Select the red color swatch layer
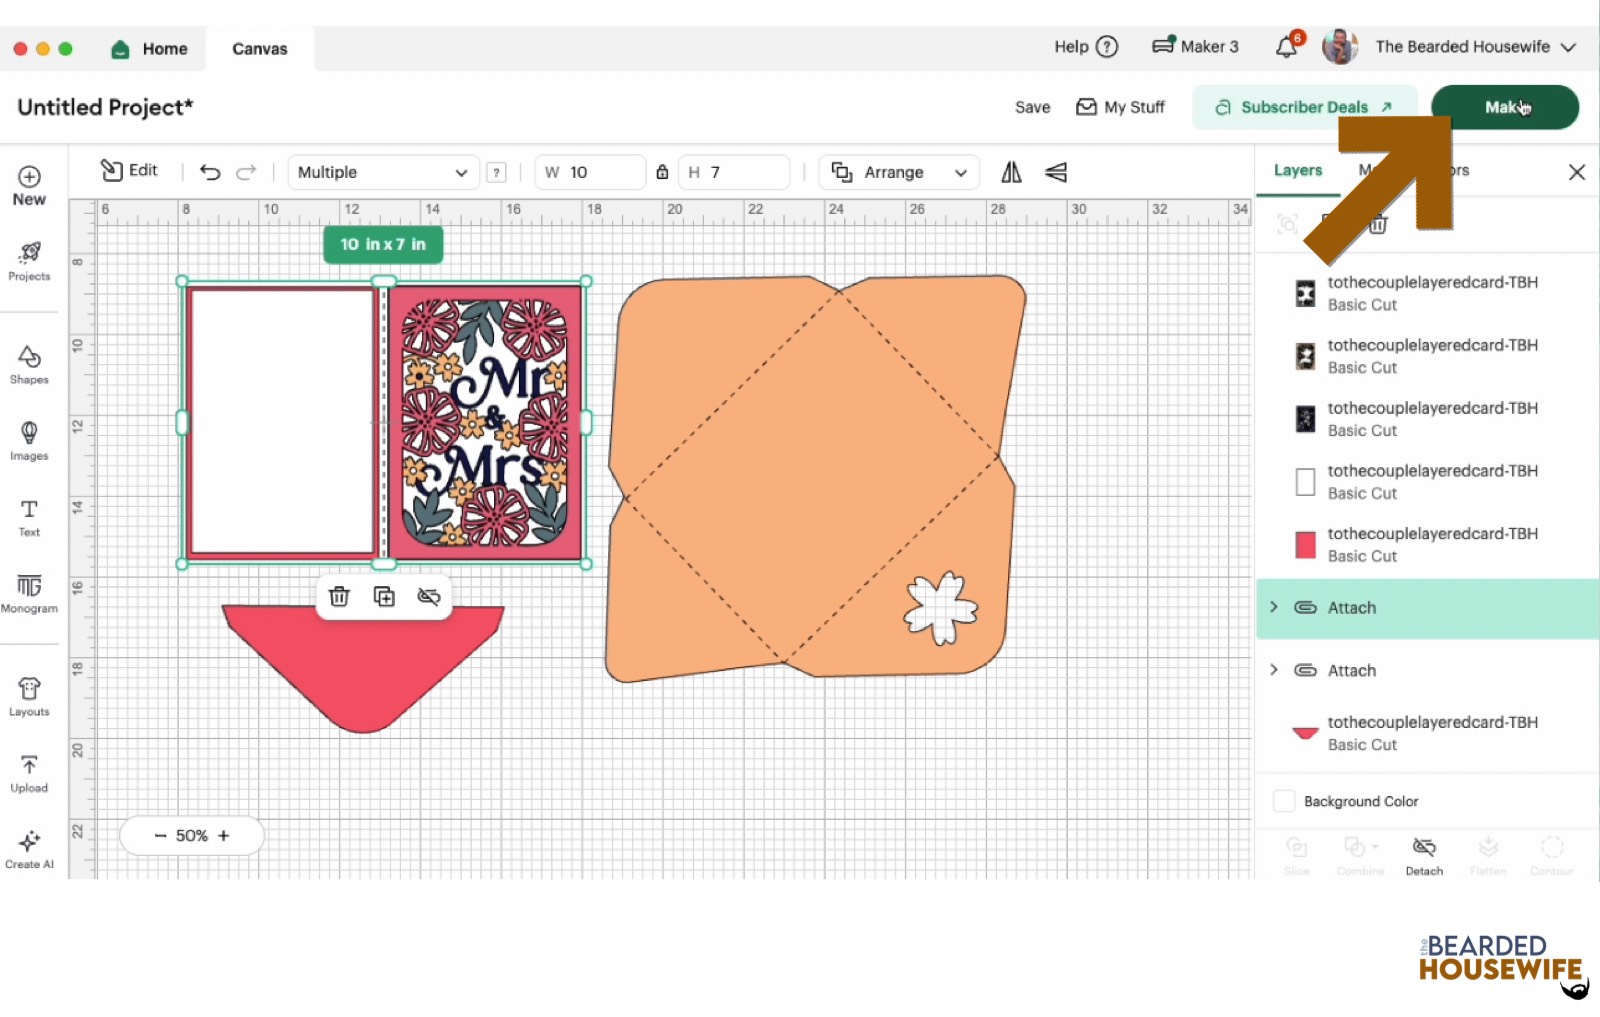 1305,545
